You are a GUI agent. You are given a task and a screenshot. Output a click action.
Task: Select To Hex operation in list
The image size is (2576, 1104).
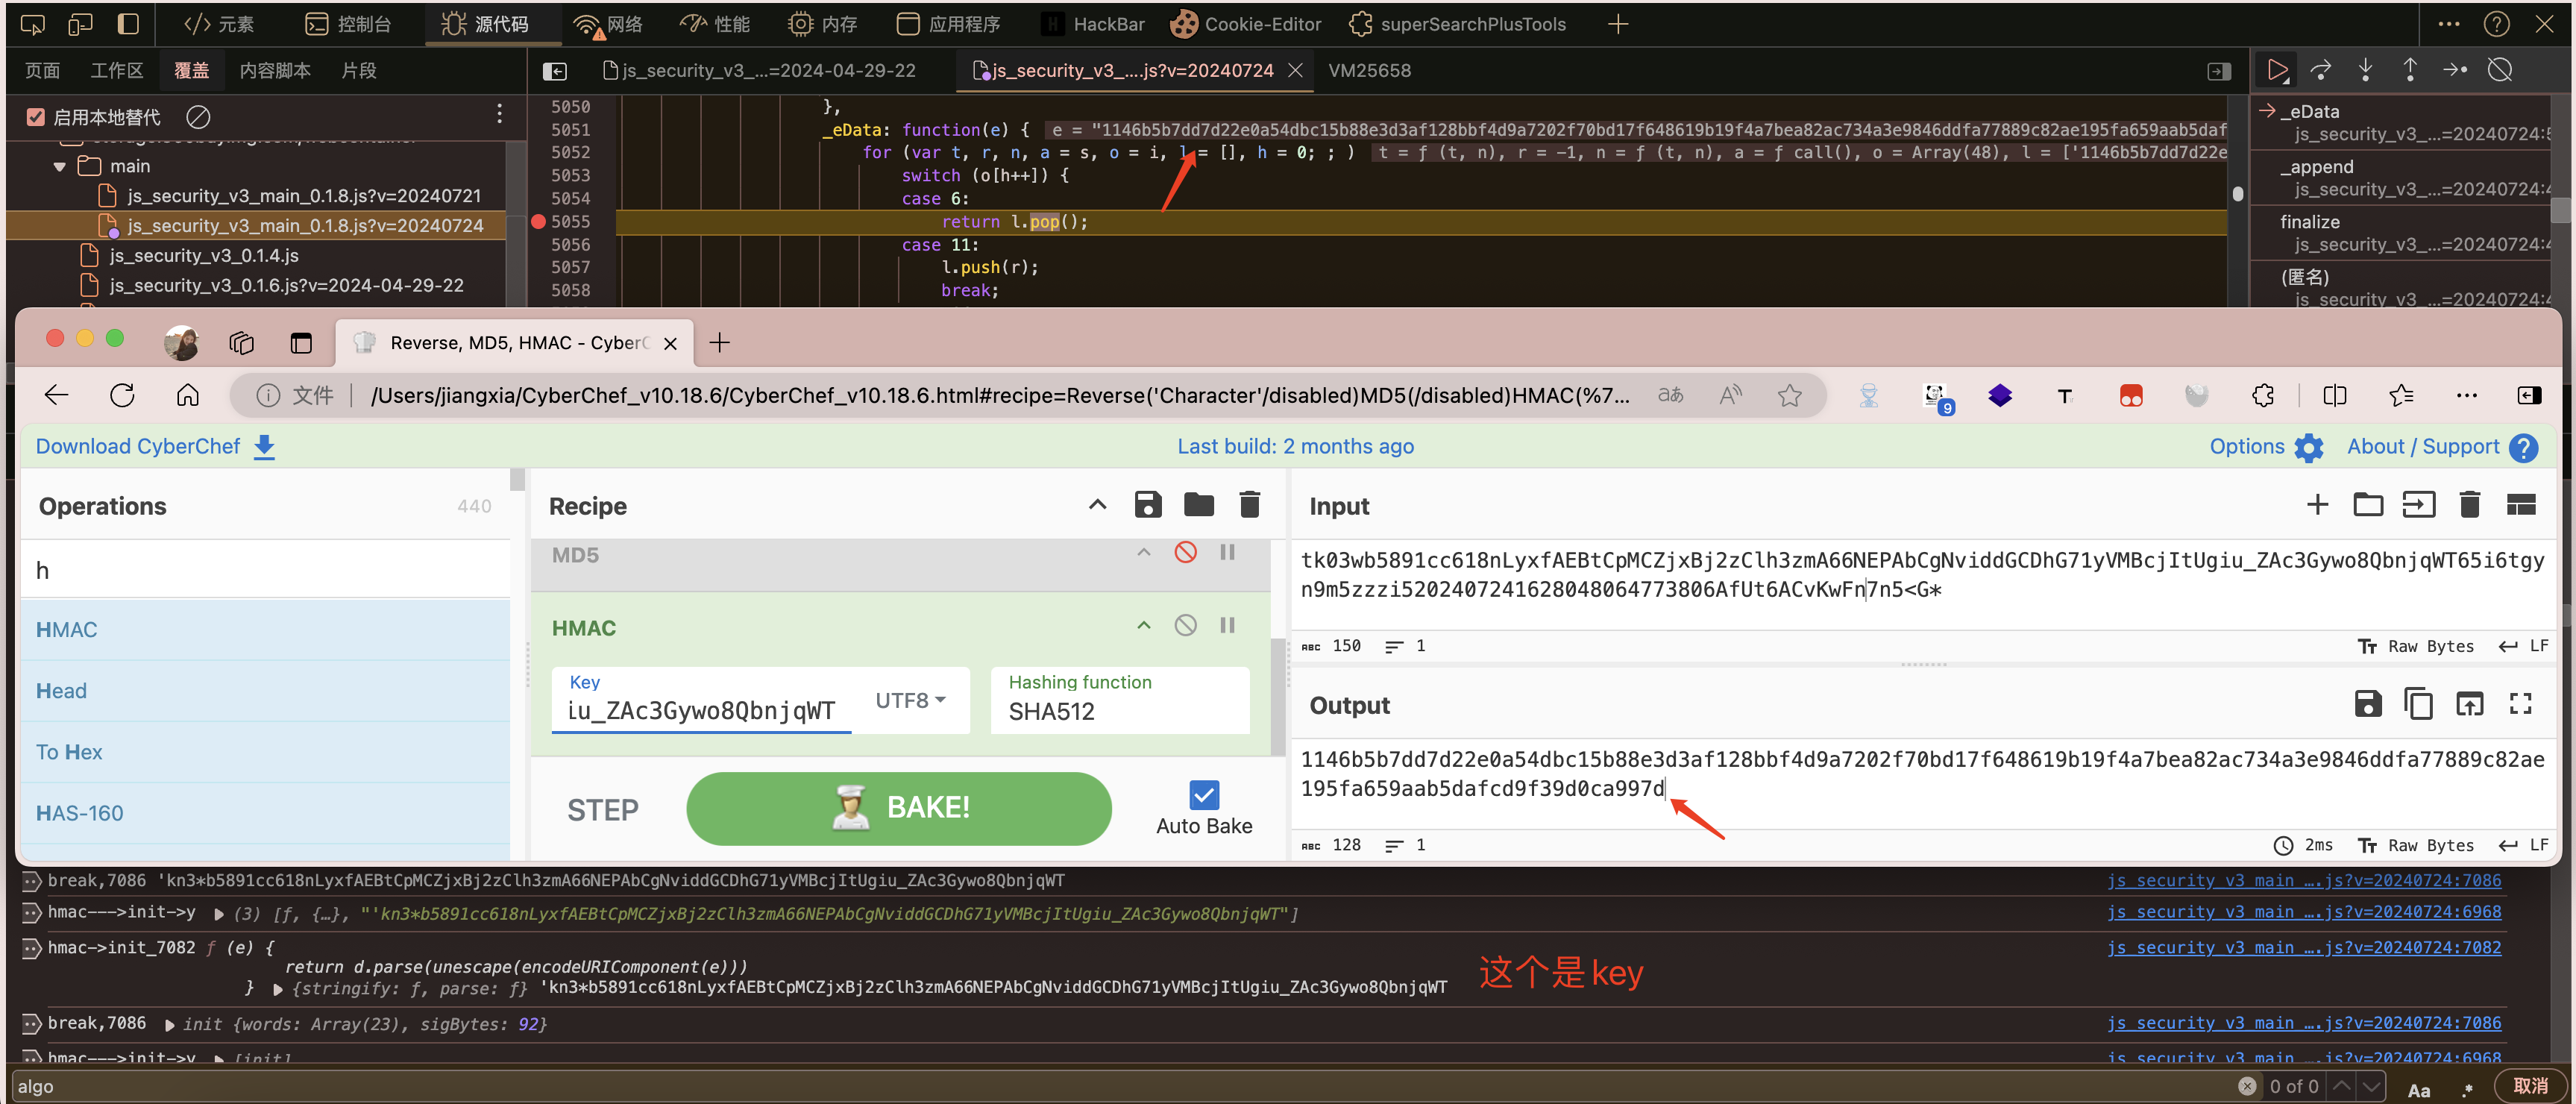tap(265, 752)
